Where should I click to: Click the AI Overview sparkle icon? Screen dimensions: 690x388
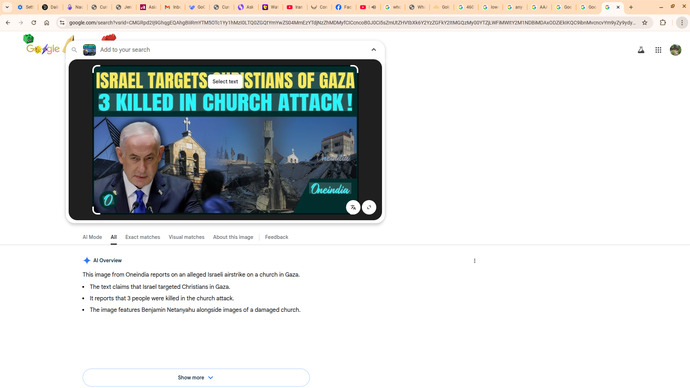click(87, 260)
